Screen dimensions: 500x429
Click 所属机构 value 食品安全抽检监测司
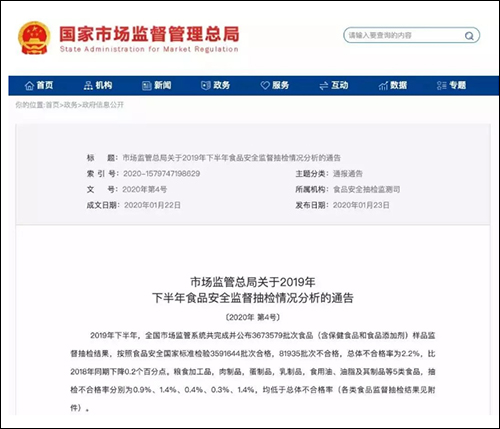[367, 190]
